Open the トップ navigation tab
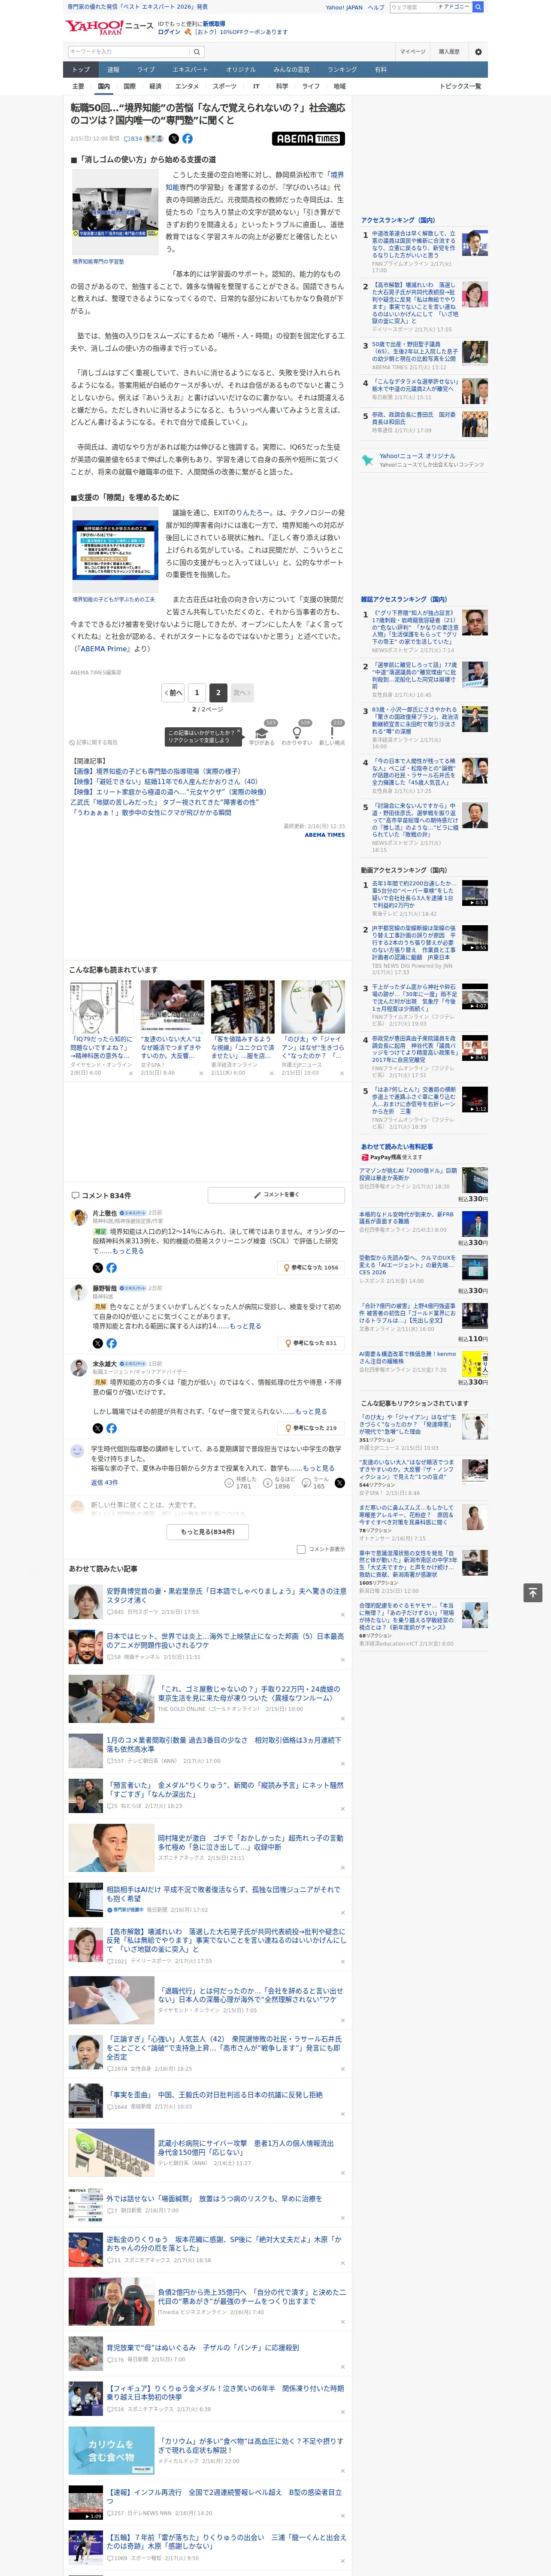 [x=81, y=70]
